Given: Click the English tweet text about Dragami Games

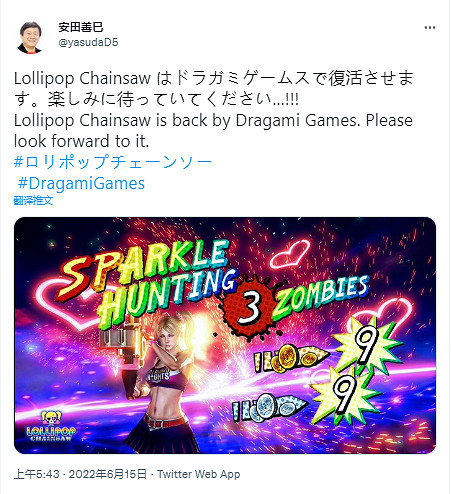Looking at the screenshot, I should click(213, 131).
